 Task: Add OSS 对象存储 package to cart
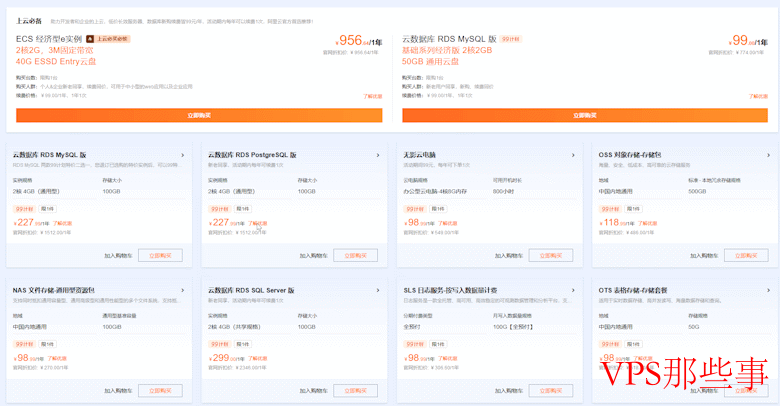[x=704, y=256]
